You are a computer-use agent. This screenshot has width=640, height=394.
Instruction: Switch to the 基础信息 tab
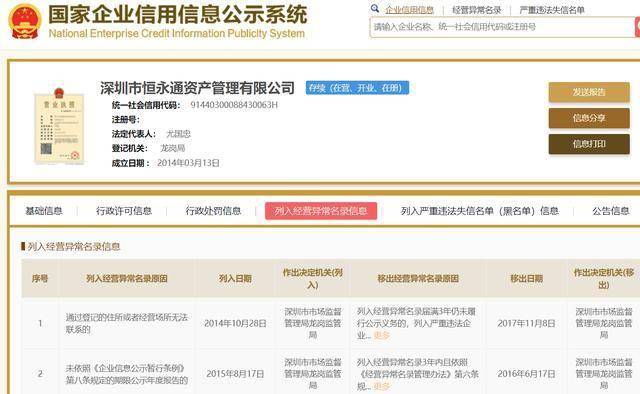pyautogui.click(x=44, y=211)
